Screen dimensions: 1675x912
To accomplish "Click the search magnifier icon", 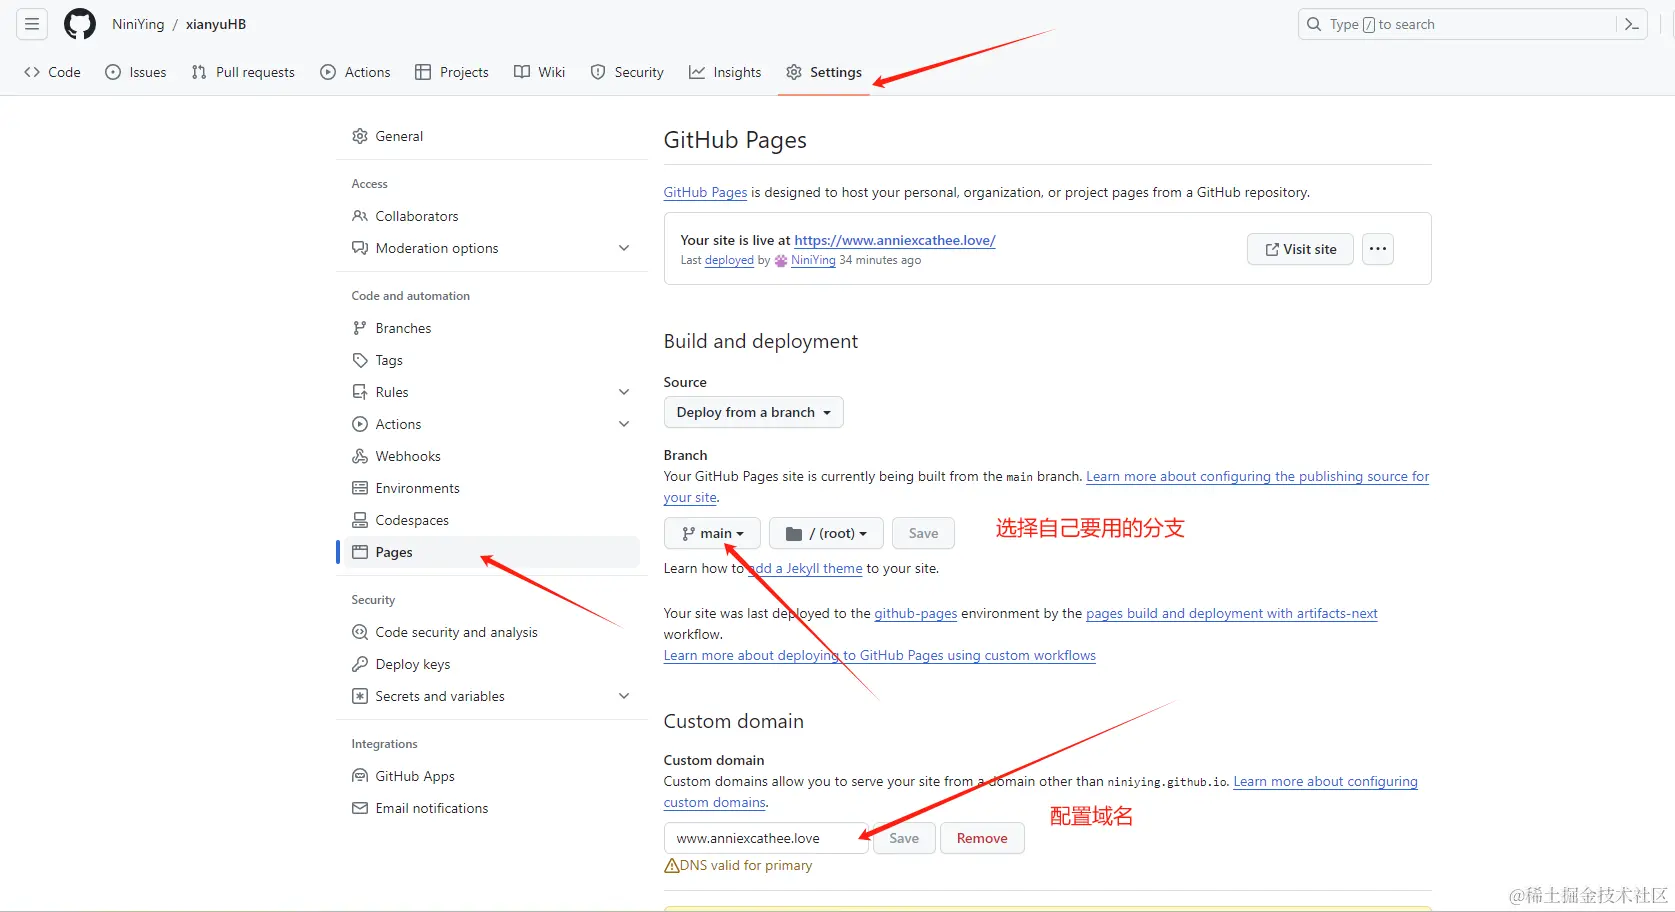I will 1314,24.
